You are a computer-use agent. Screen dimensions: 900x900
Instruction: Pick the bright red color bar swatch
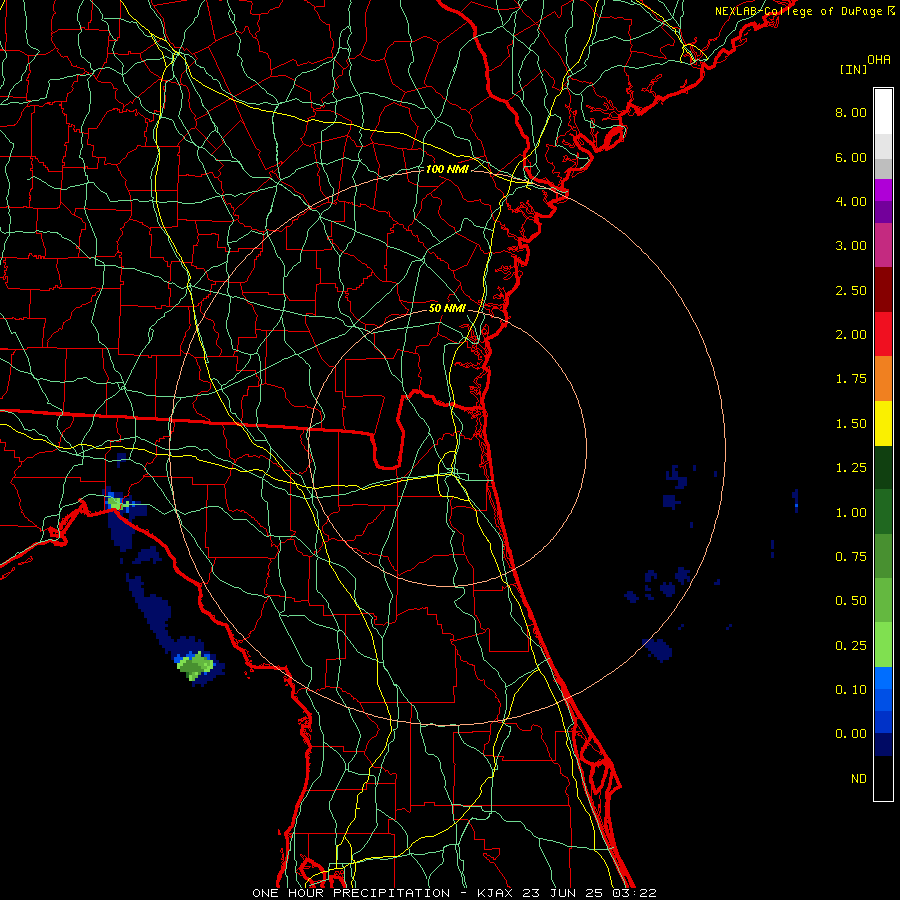coord(883,334)
